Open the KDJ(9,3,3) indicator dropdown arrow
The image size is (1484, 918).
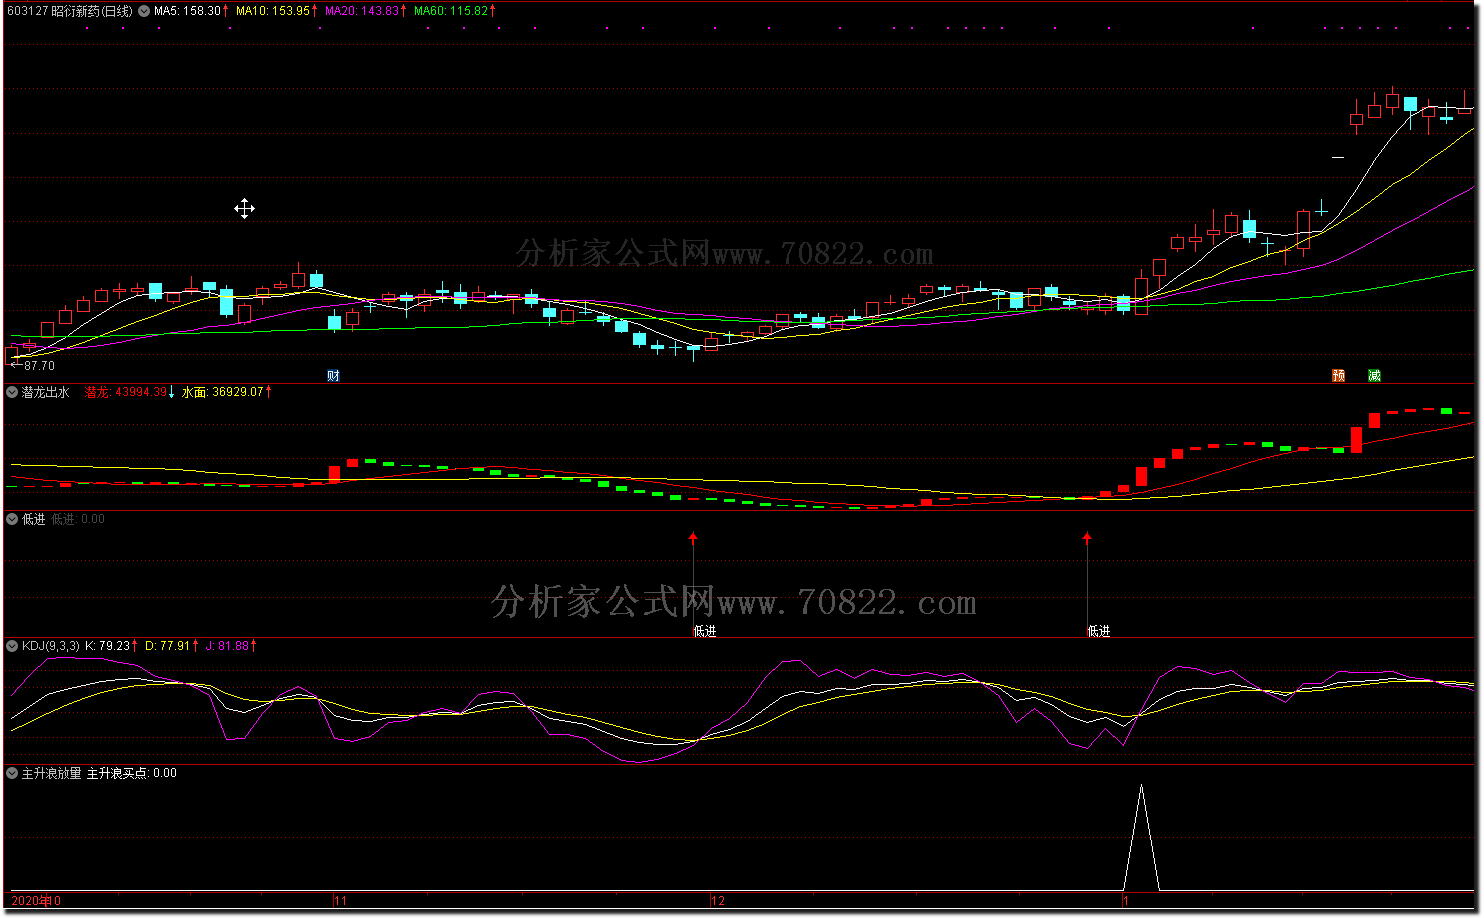(12, 646)
